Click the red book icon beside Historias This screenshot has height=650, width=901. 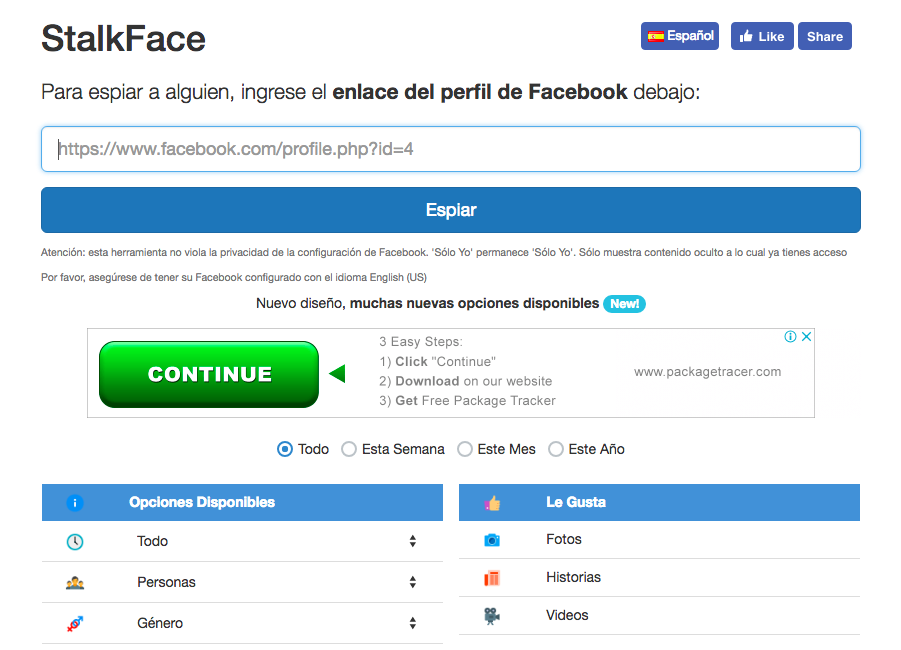click(492, 578)
